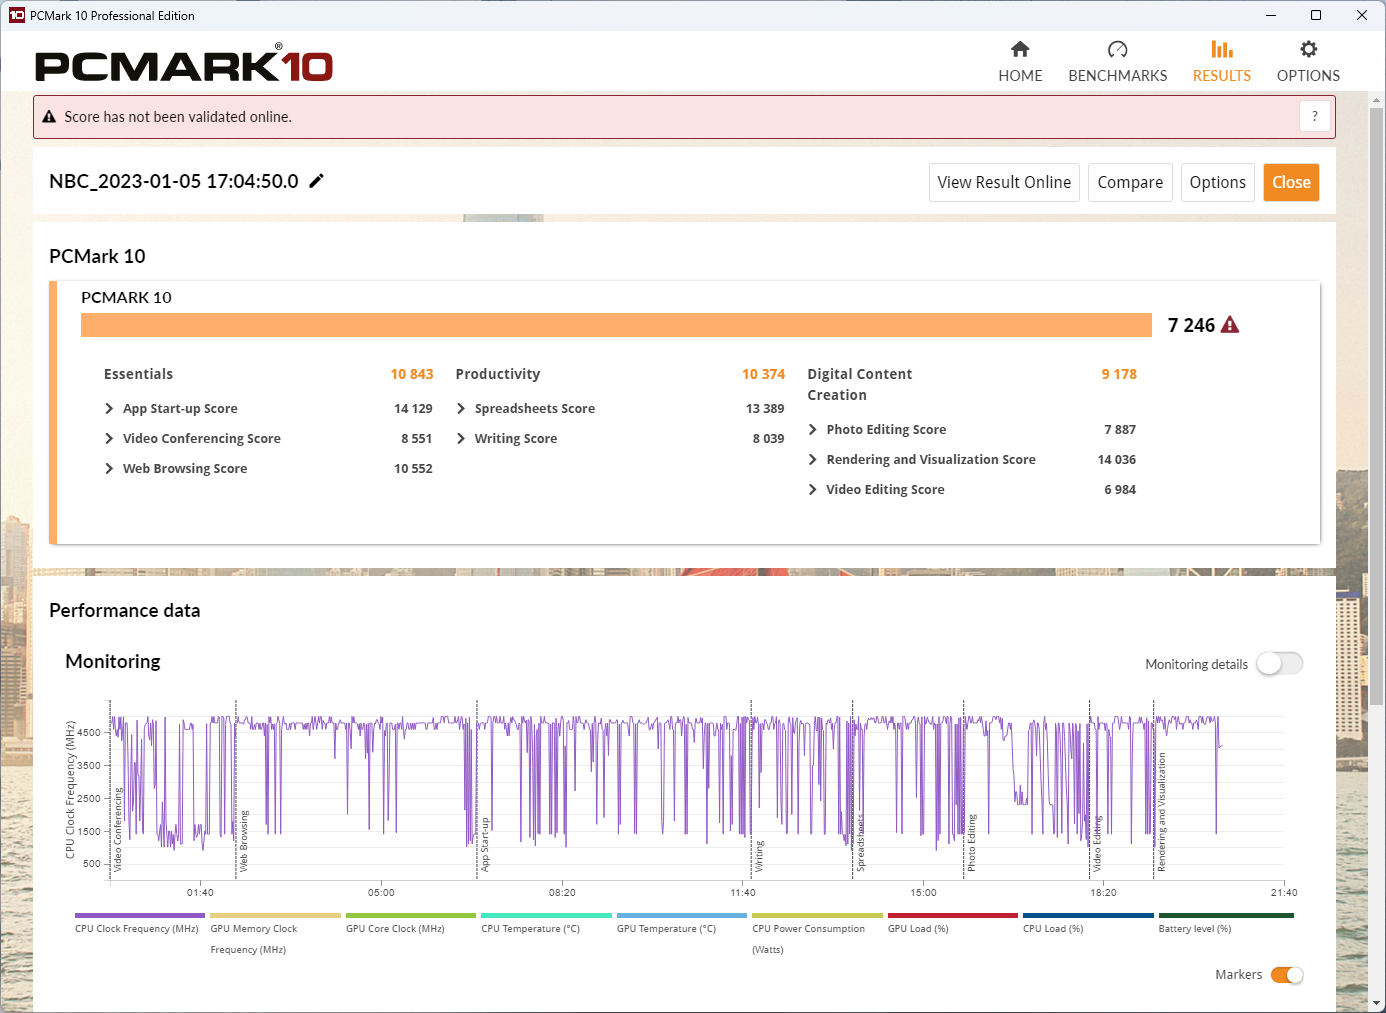Image resolution: width=1386 pixels, height=1013 pixels.
Task: Click the Video Conferencing marker on chart
Action: click(x=117, y=829)
